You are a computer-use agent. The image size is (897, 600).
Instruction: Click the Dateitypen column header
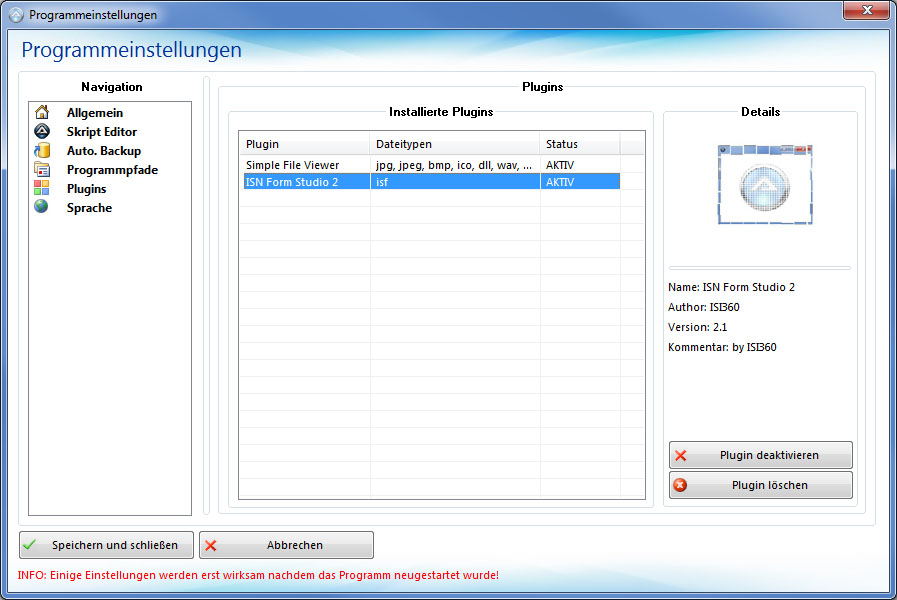454,144
